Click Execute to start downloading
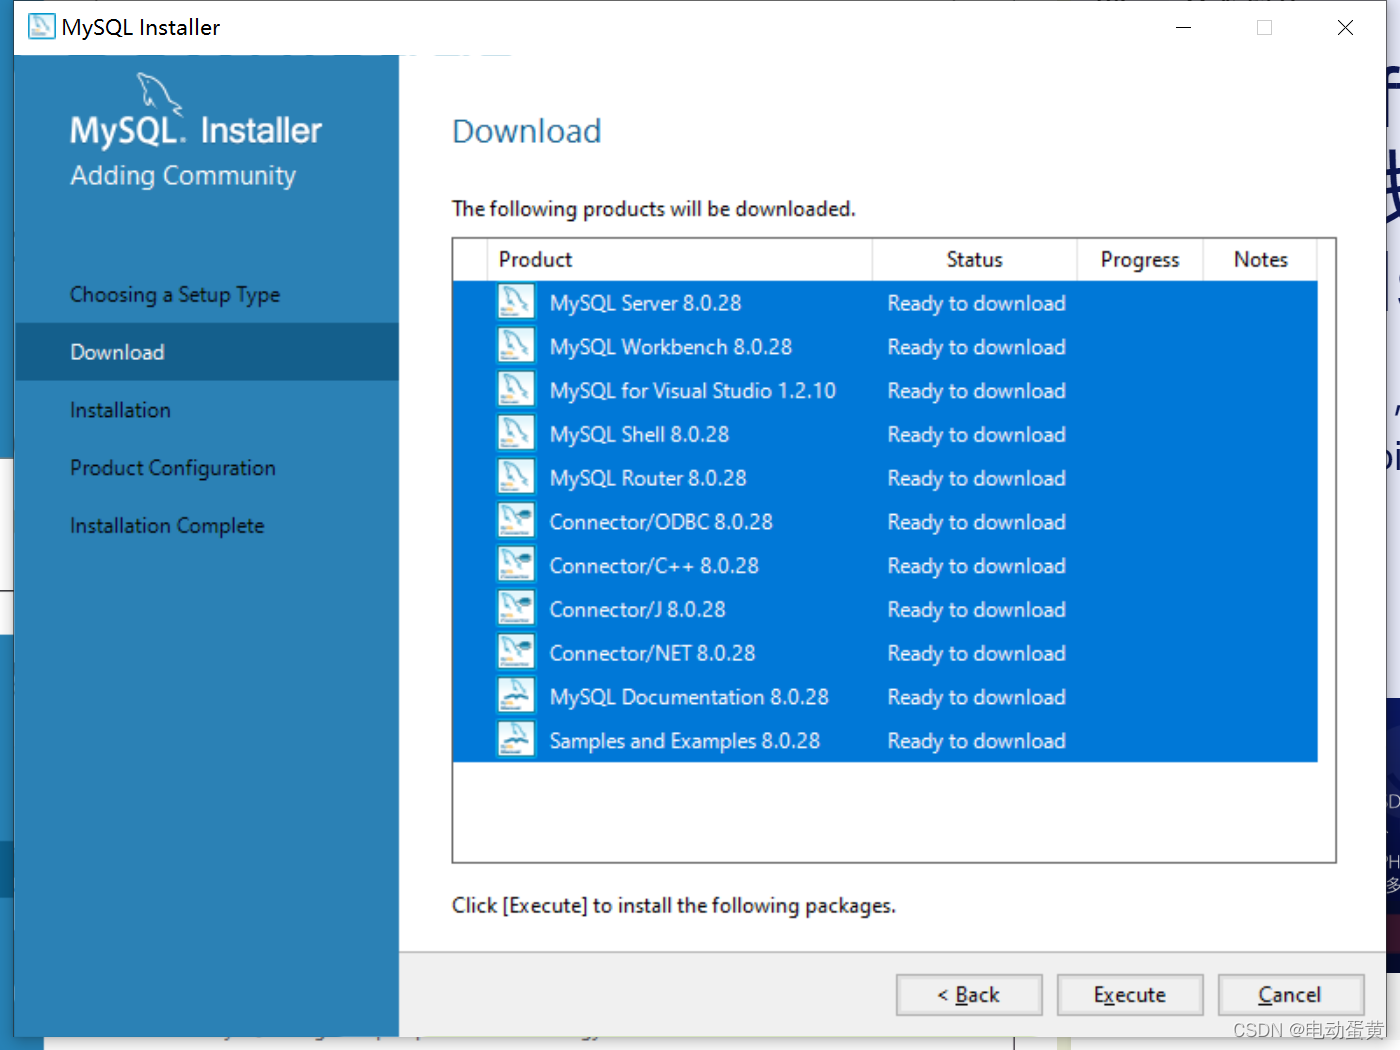Screen dimensions: 1400x1050 pyautogui.click(x=1130, y=995)
